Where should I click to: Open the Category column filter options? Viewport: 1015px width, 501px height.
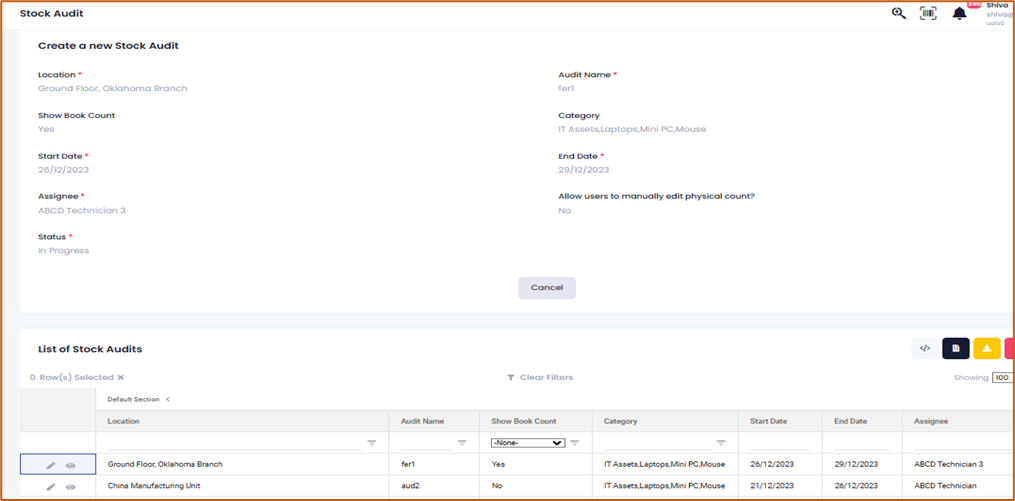(720, 442)
